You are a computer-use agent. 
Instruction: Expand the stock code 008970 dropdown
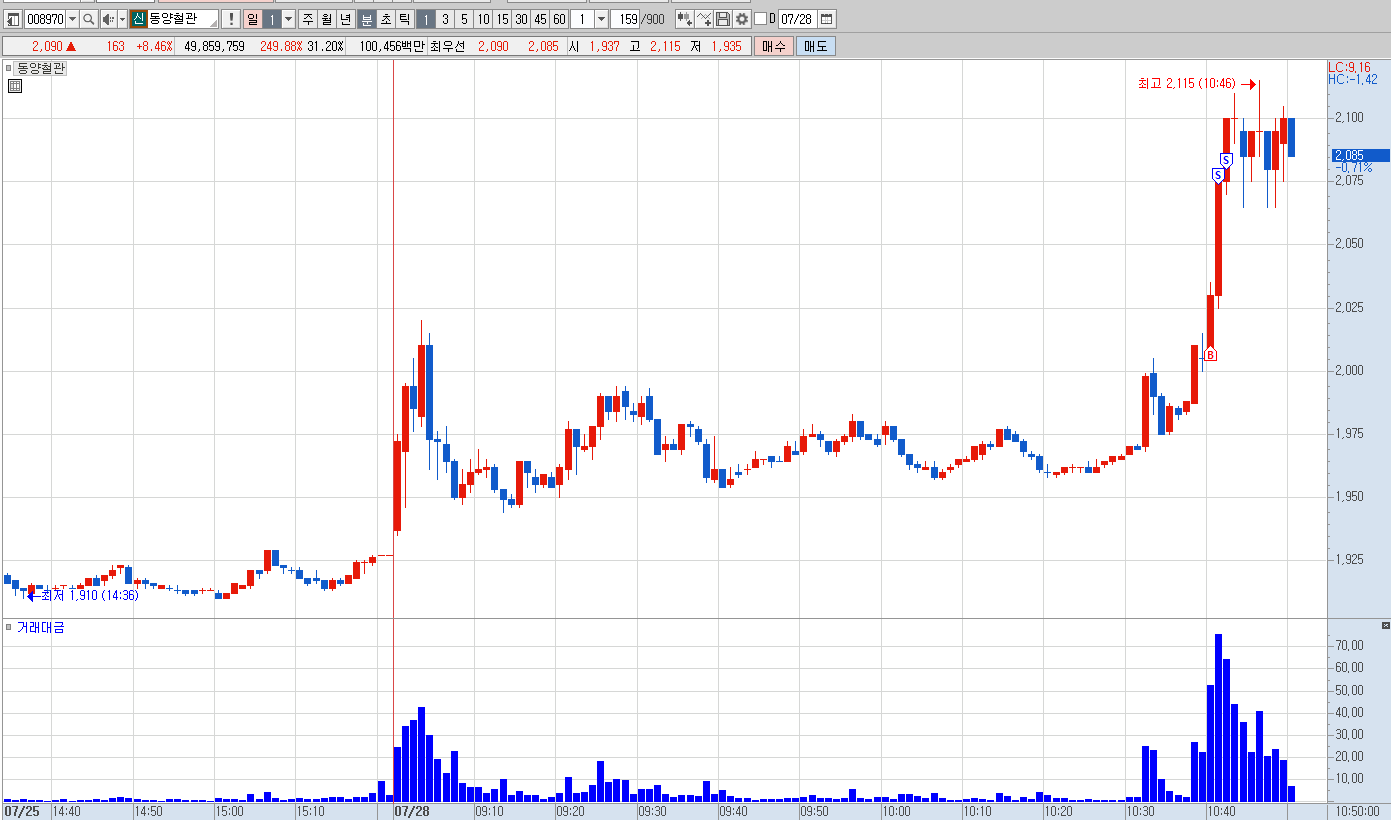72,19
